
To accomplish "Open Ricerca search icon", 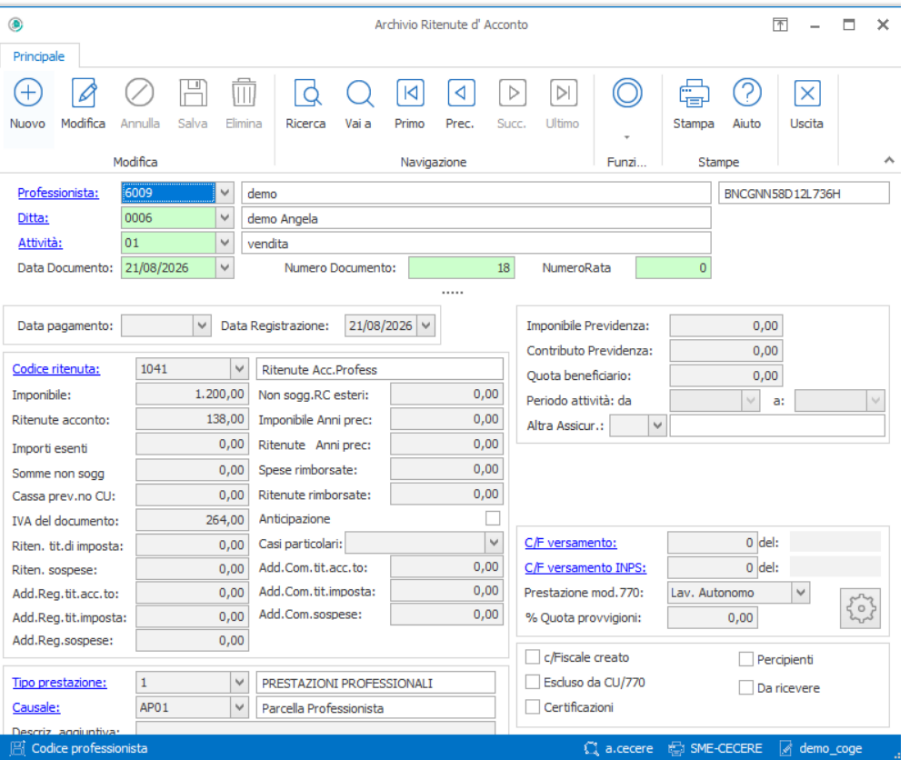I will pos(307,92).
